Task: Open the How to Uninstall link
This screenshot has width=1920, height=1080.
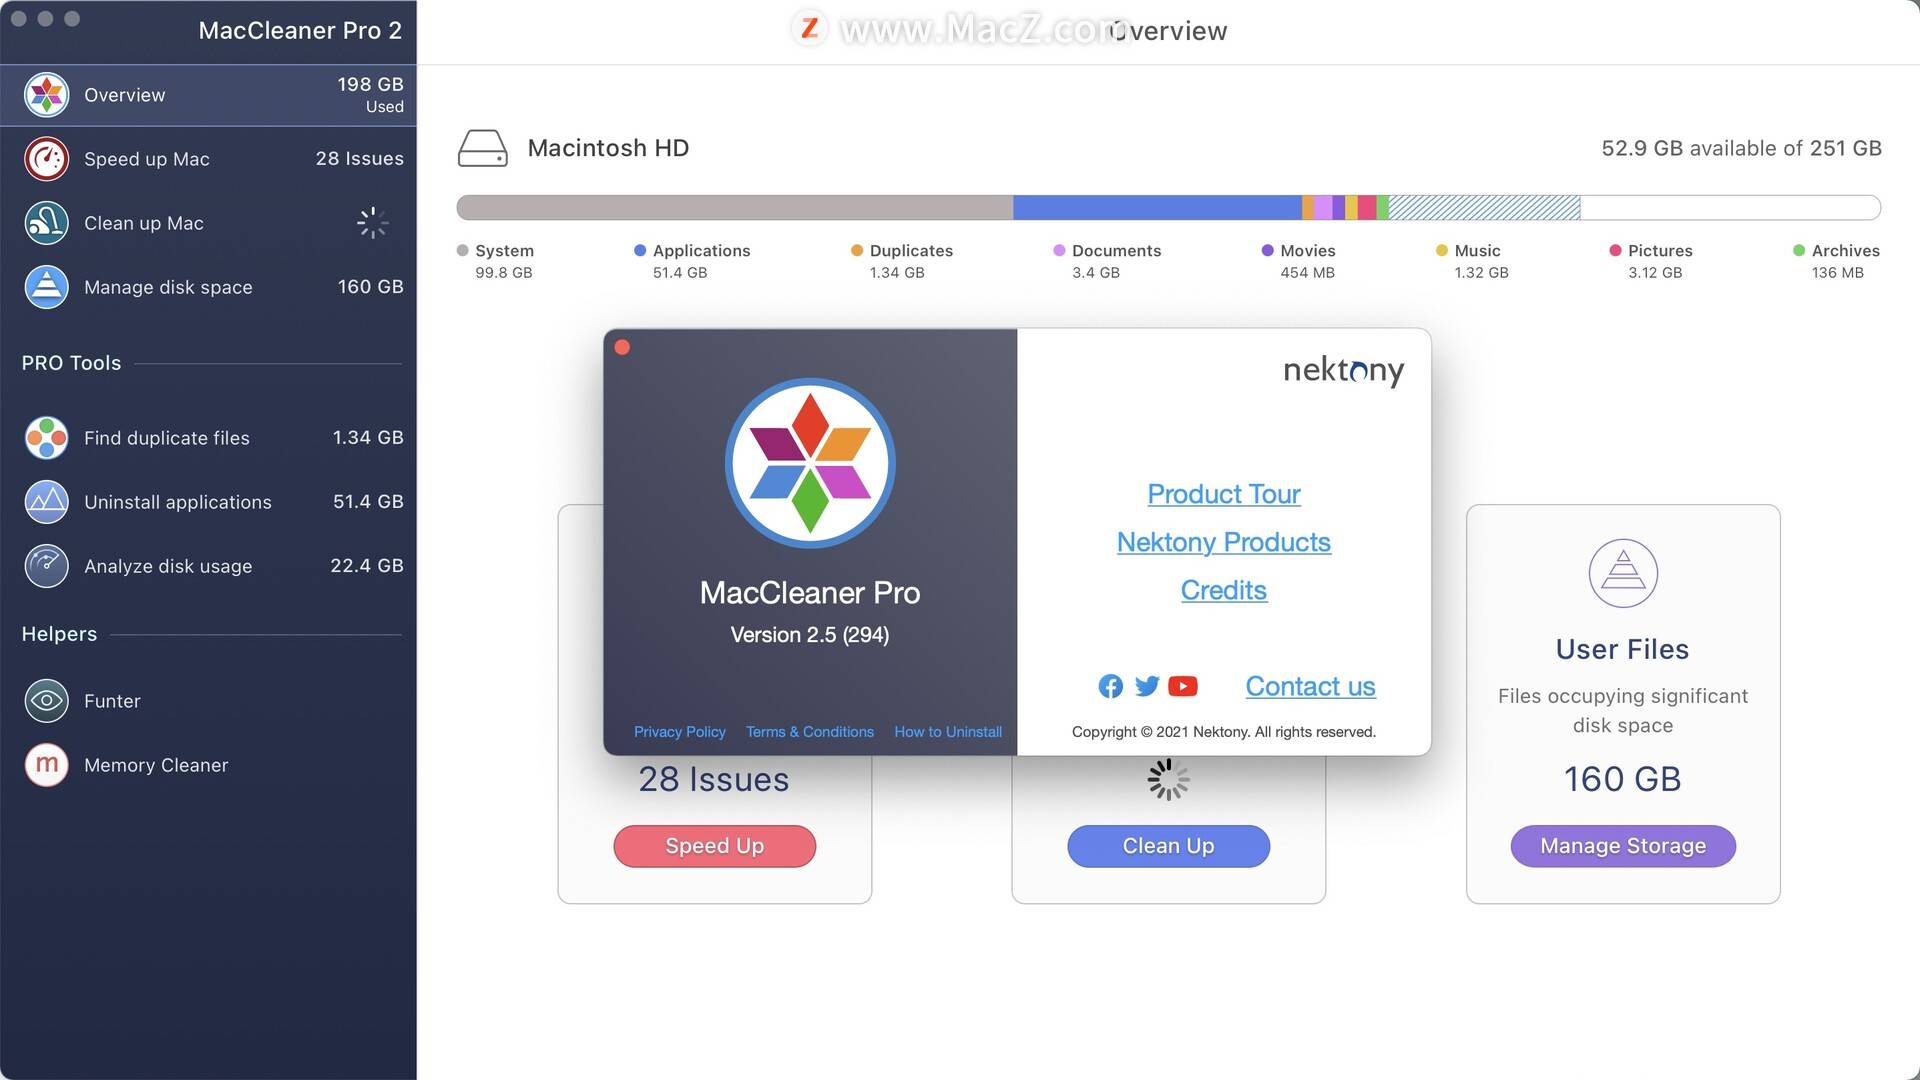Action: tap(948, 732)
